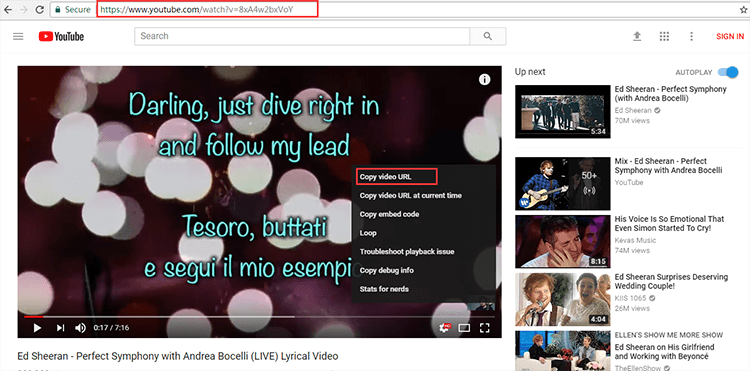The height and width of the screenshot is (371, 750).
Task: Enable Loop from the context menu
Action: point(368,233)
